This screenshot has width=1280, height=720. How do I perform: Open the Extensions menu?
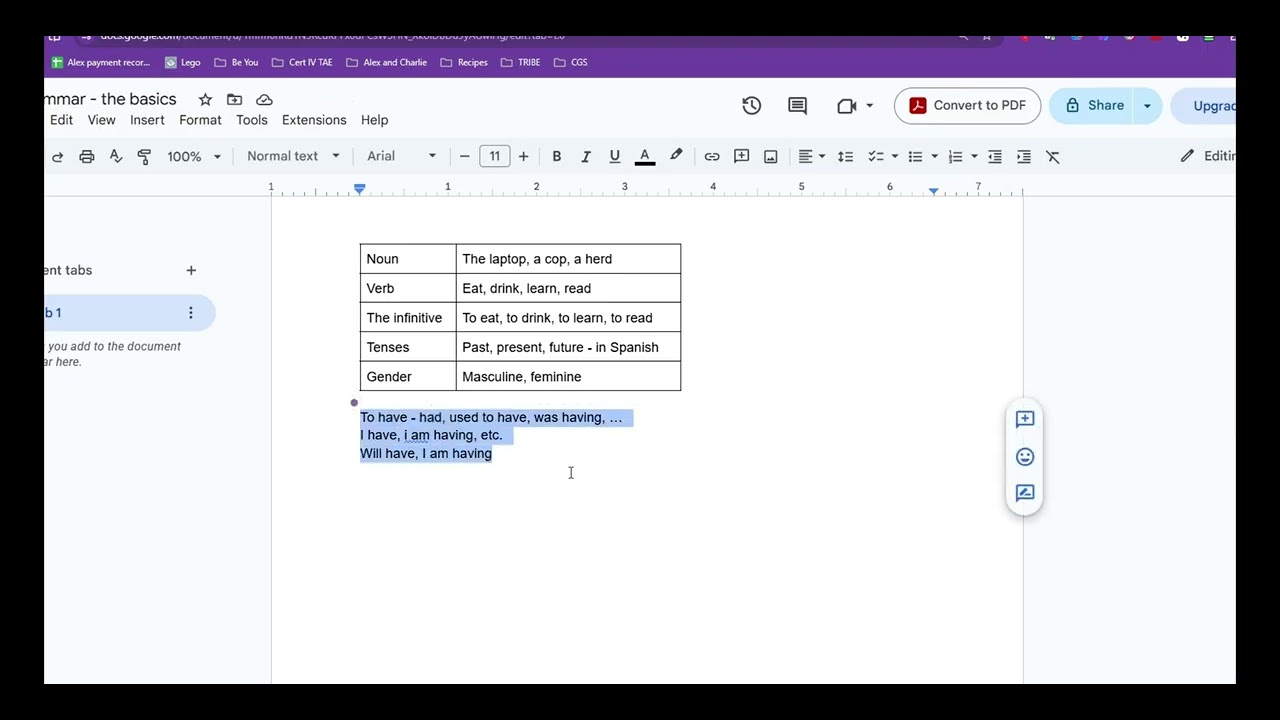[314, 120]
